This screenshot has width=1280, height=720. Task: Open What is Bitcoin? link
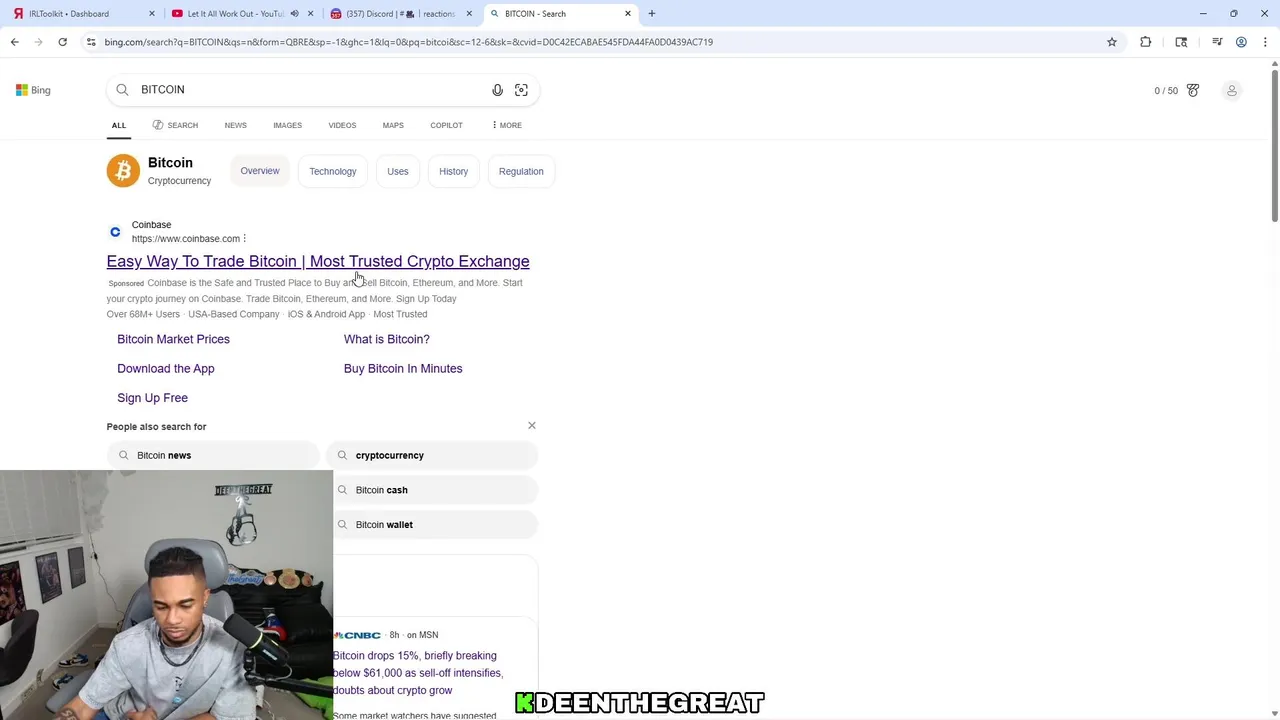coord(387,339)
